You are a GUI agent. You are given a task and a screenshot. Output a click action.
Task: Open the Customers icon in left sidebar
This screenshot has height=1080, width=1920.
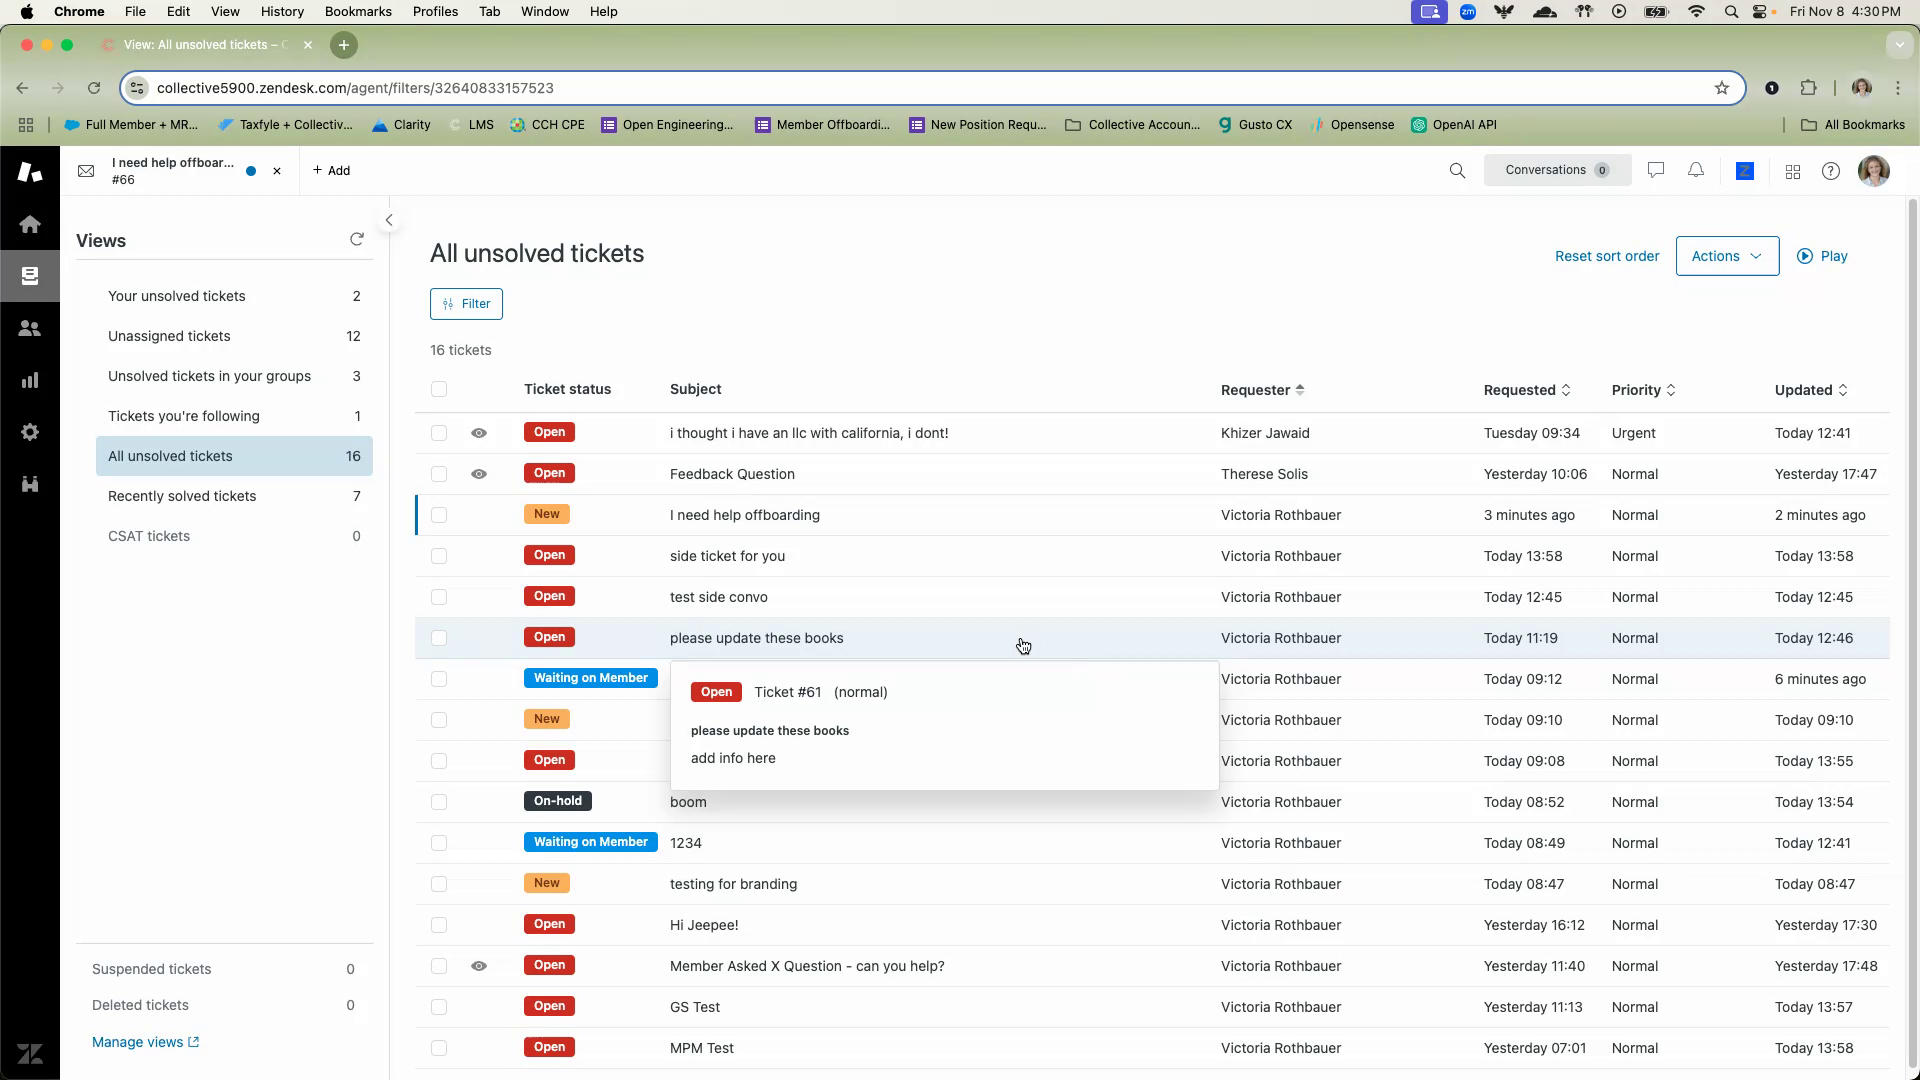[x=30, y=328]
